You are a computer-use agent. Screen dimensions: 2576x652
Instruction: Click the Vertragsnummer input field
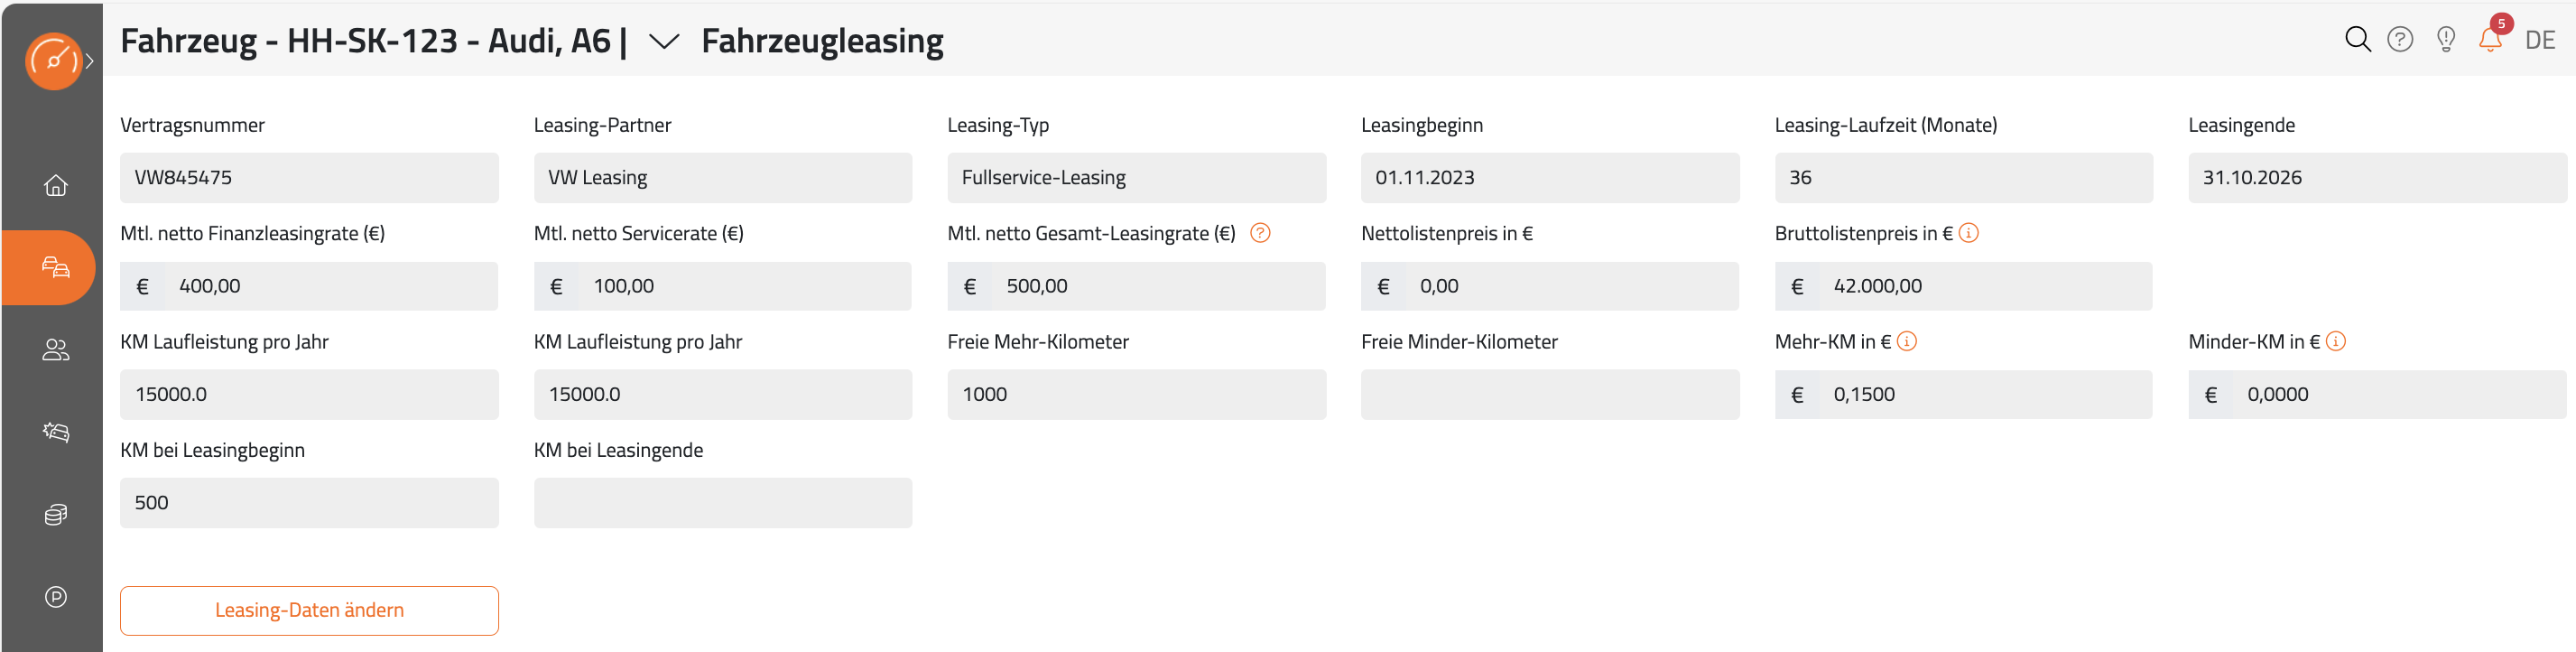tap(309, 178)
